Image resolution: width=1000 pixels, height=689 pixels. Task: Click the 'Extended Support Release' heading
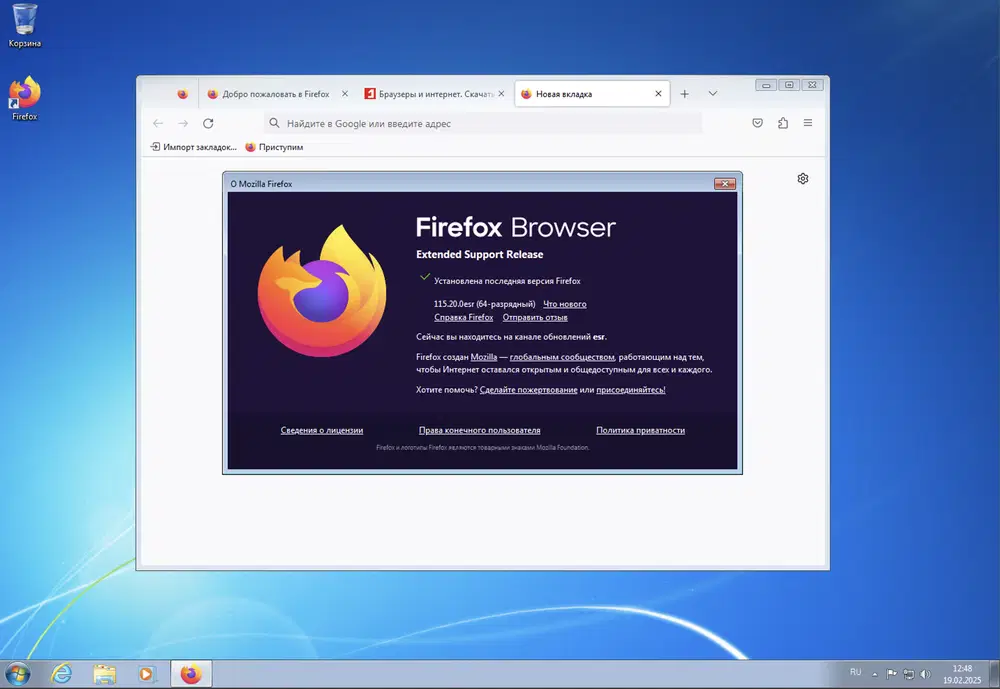(480, 254)
